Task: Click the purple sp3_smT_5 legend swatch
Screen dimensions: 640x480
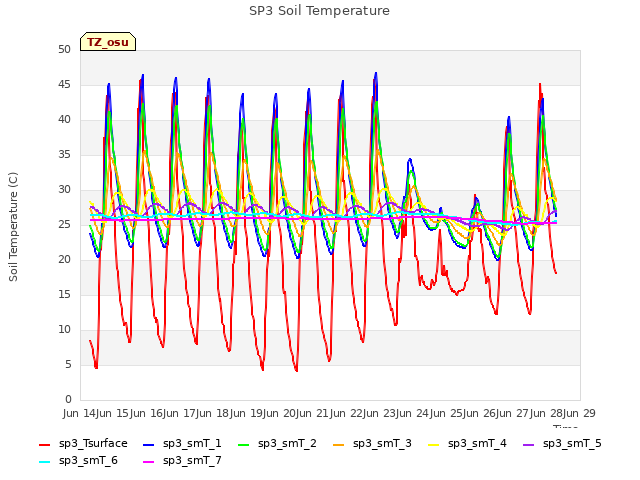Action: [529, 444]
